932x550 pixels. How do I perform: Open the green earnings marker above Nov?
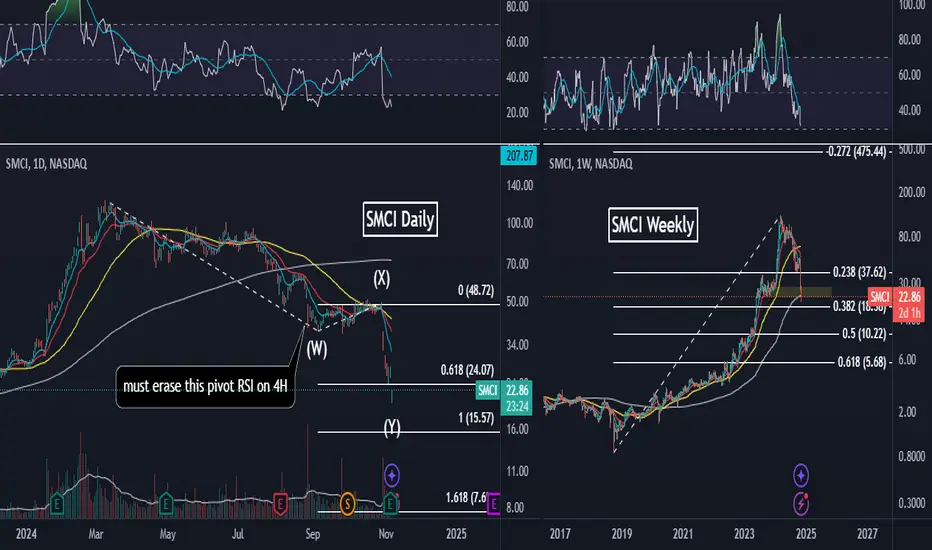pyautogui.click(x=391, y=504)
